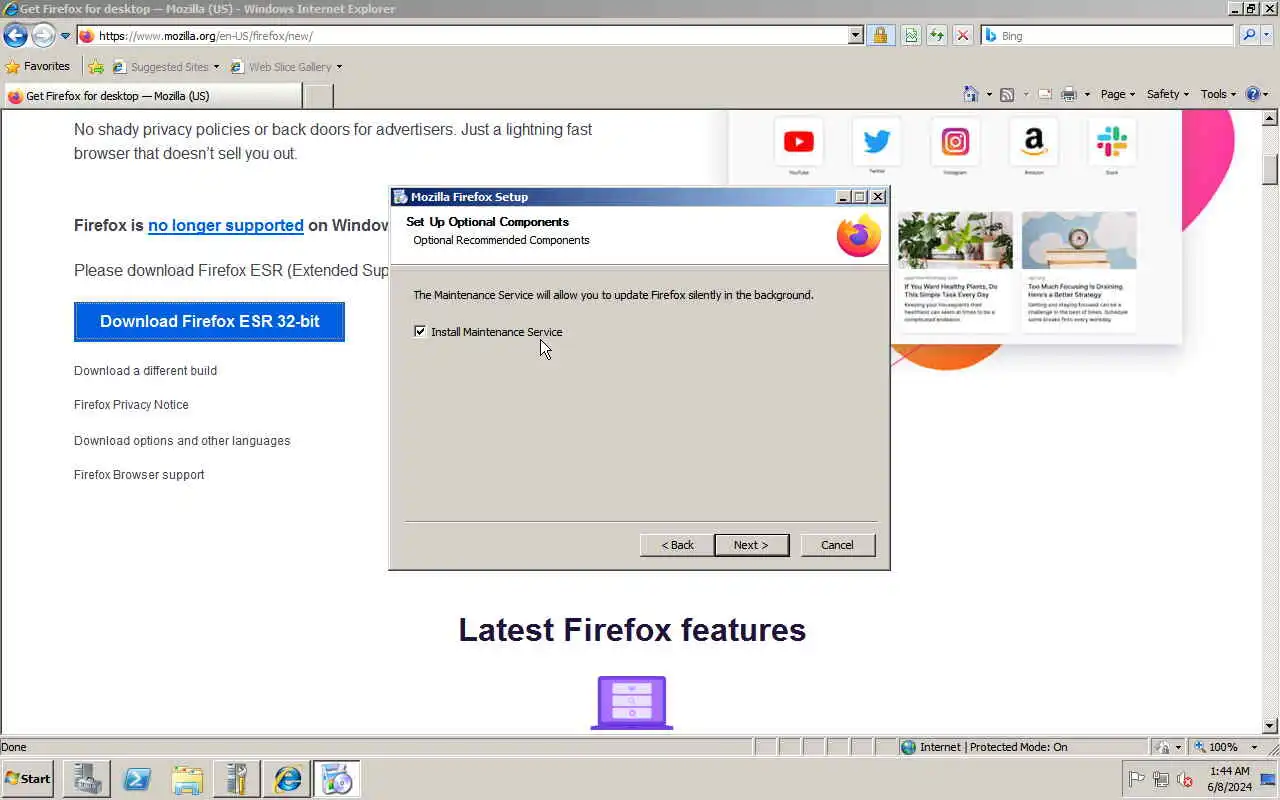Open the search provider dropdown arrow

click(x=1267, y=36)
